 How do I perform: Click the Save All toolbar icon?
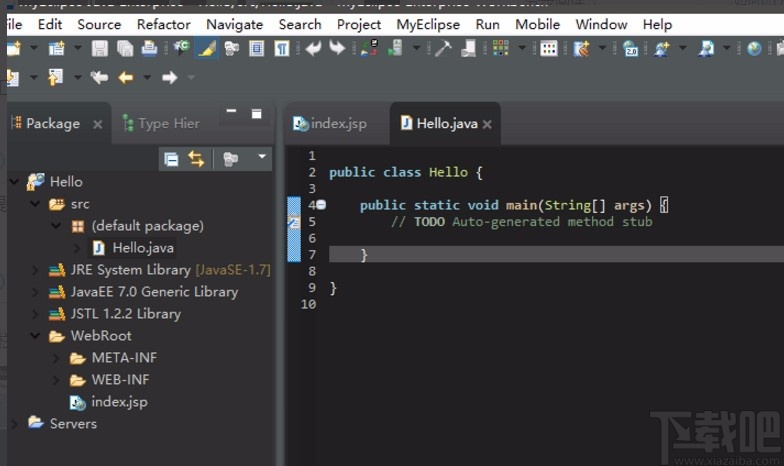click(124, 48)
